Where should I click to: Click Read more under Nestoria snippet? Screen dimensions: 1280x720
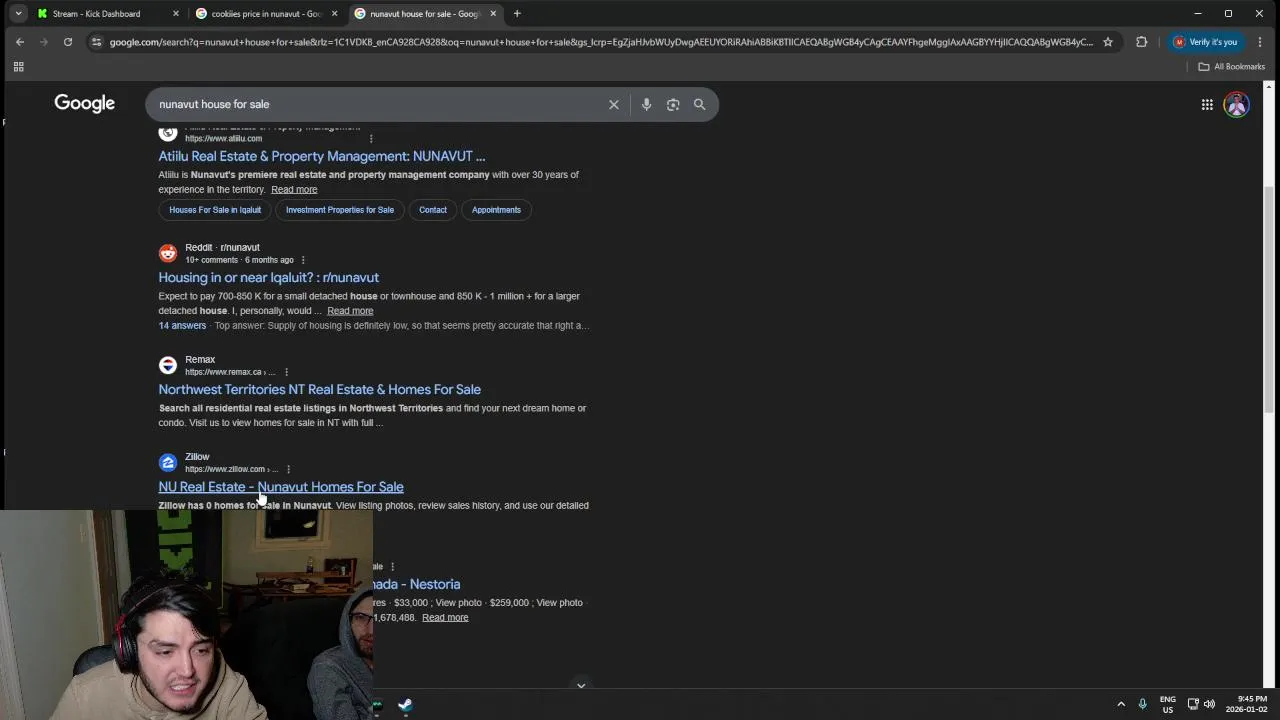pyautogui.click(x=445, y=618)
